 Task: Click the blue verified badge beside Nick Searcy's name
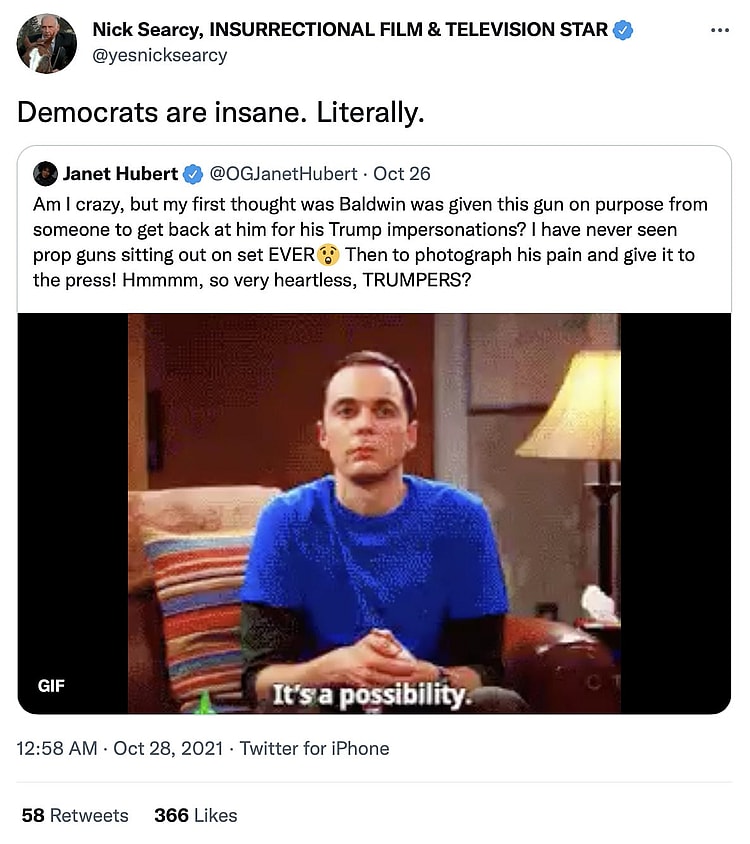tap(623, 30)
